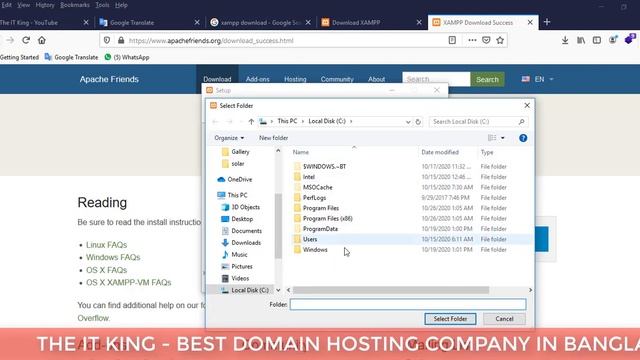640x360 pixels.
Task: Click navigation pane vertical scrollbar
Action: 278,226
